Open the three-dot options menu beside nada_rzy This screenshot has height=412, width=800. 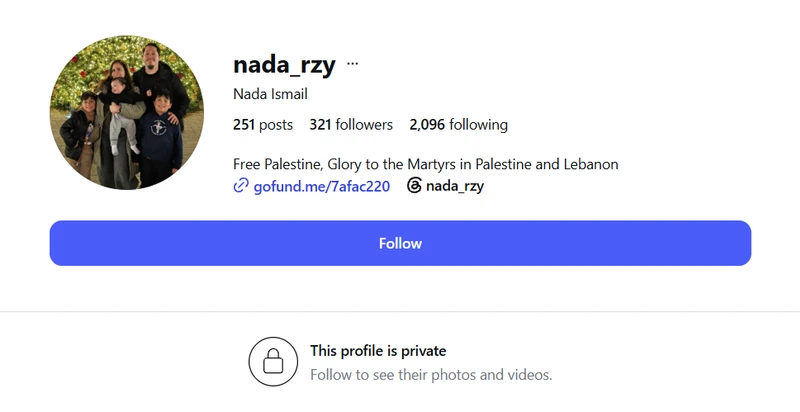pos(352,64)
